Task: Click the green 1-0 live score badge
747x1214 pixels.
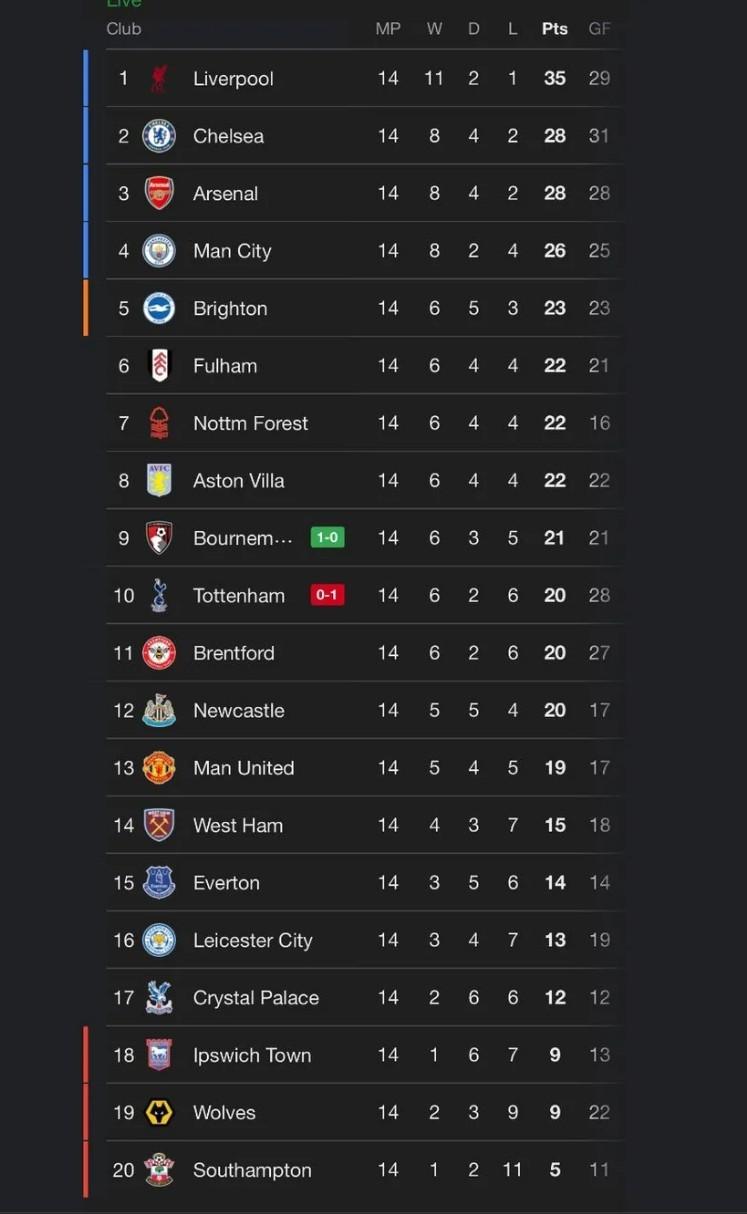Action: point(327,538)
